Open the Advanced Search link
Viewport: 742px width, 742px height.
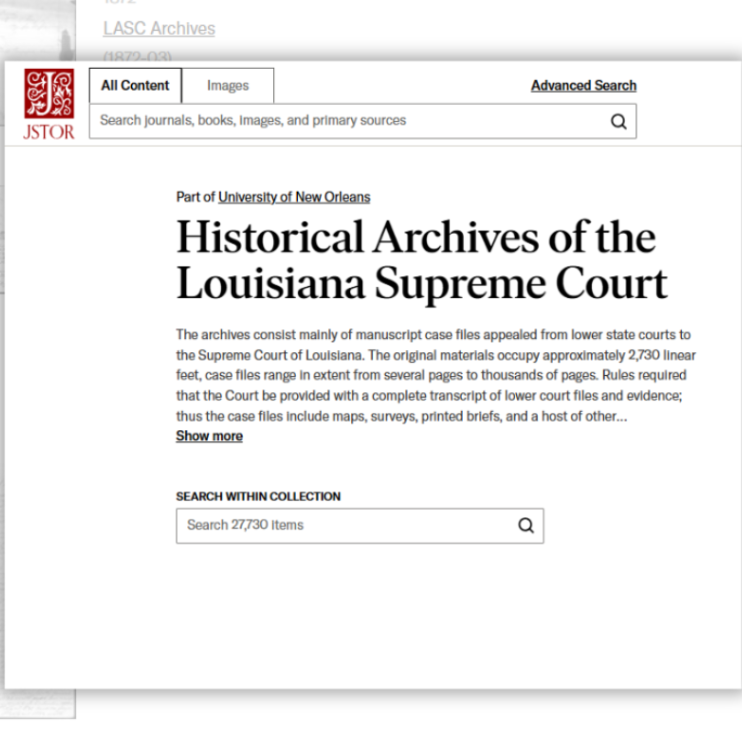[583, 86]
